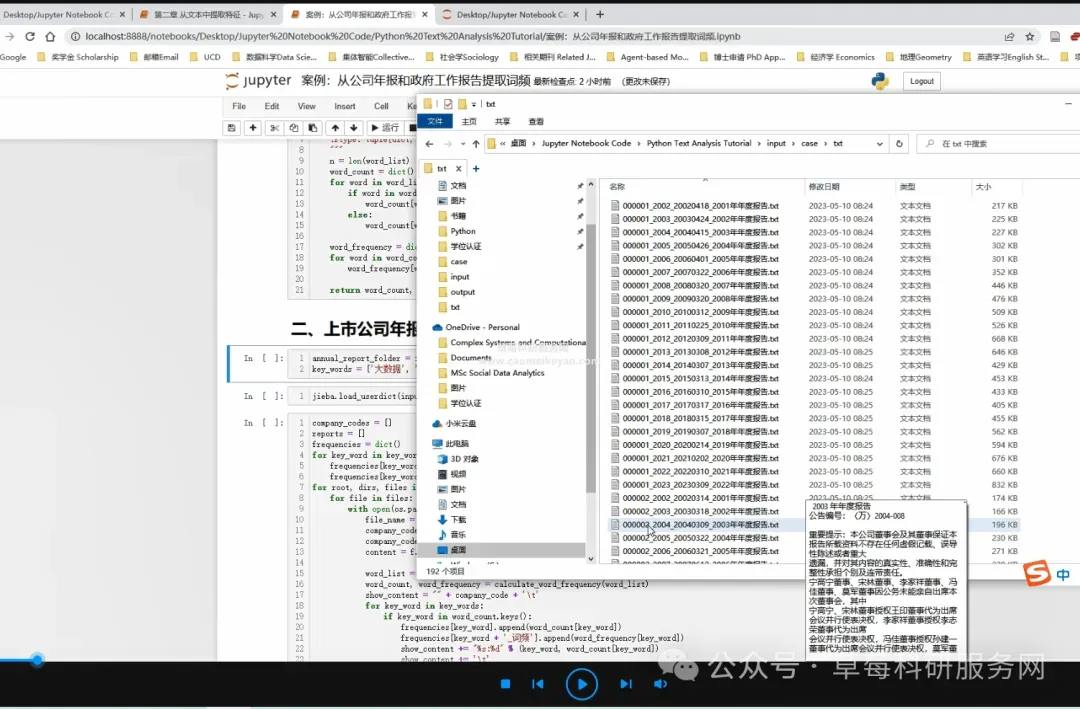Move the selected cell down using the arrow icon
Image resolution: width=1080 pixels, height=709 pixels.
[x=353, y=127]
